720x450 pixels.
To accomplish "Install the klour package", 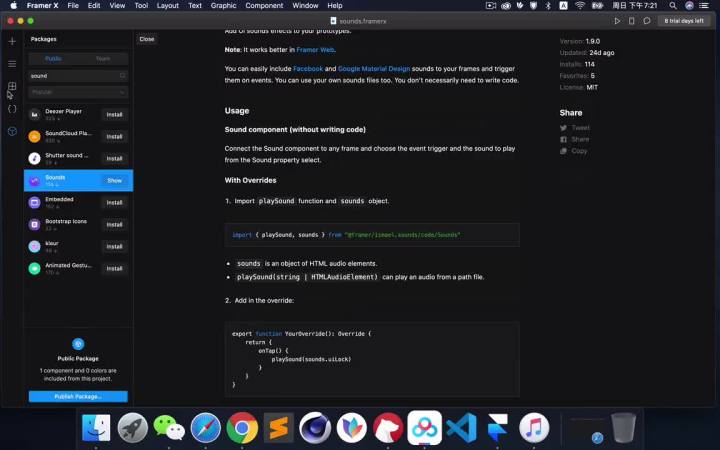I will click(x=114, y=247).
